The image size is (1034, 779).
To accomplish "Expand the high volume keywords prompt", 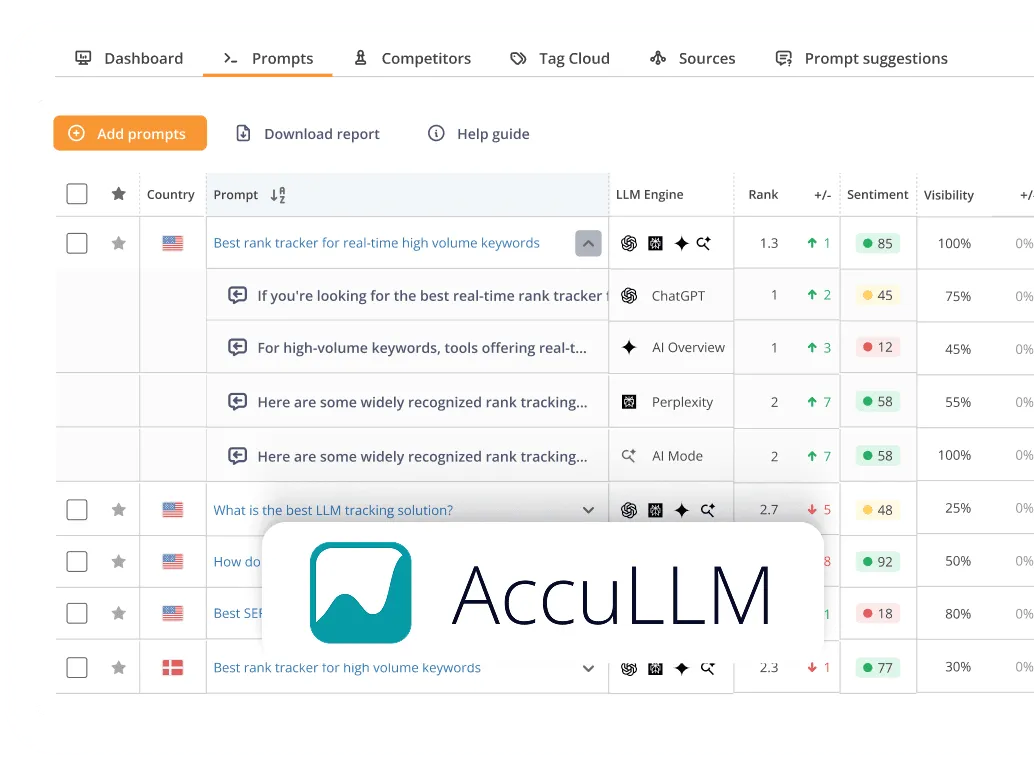I will pos(588,667).
